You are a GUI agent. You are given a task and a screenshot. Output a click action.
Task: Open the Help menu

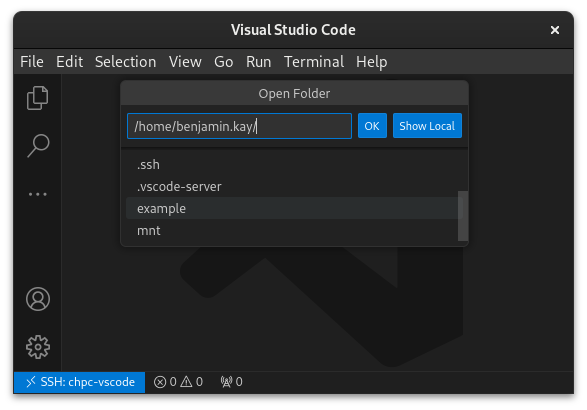coord(371,62)
